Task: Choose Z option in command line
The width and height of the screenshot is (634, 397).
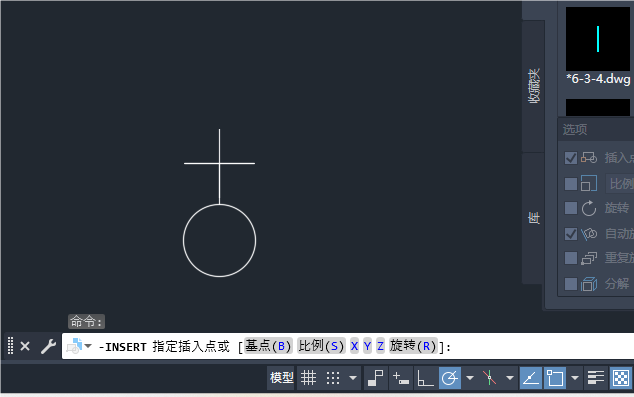Action: (380, 346)
